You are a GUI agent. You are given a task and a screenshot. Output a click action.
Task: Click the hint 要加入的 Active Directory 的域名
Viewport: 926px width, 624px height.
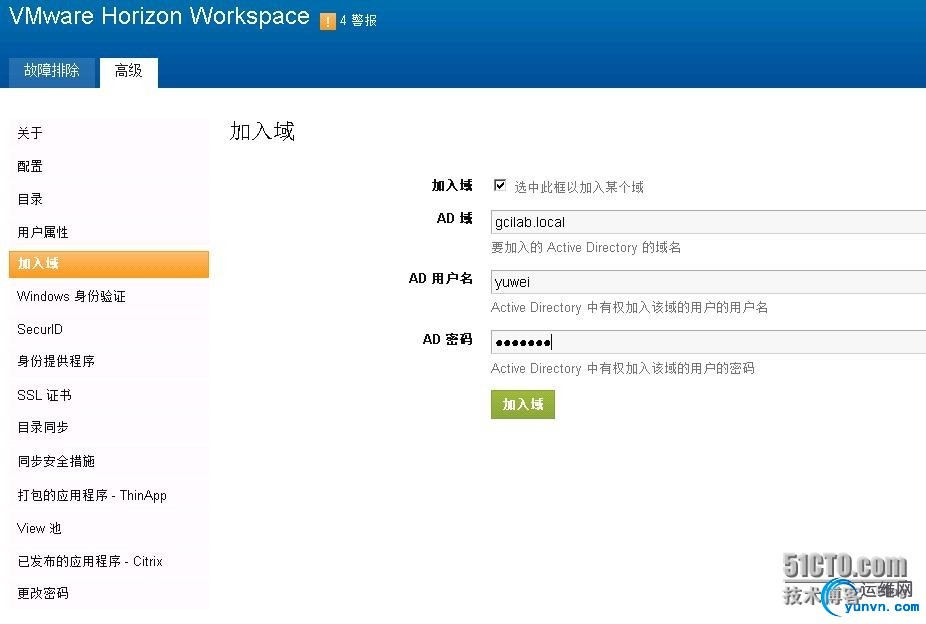point(586,247)
